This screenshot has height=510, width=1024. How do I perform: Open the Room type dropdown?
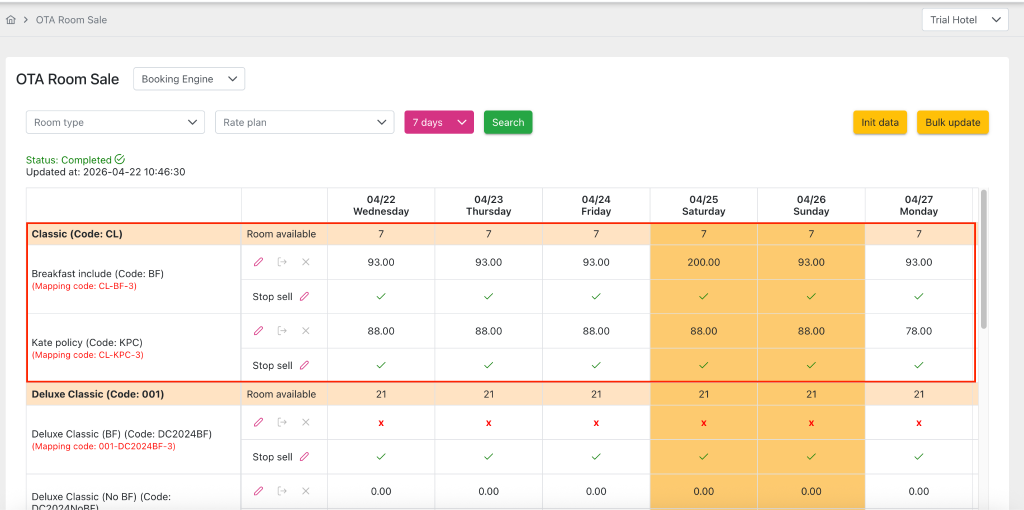tap(115, 122)
